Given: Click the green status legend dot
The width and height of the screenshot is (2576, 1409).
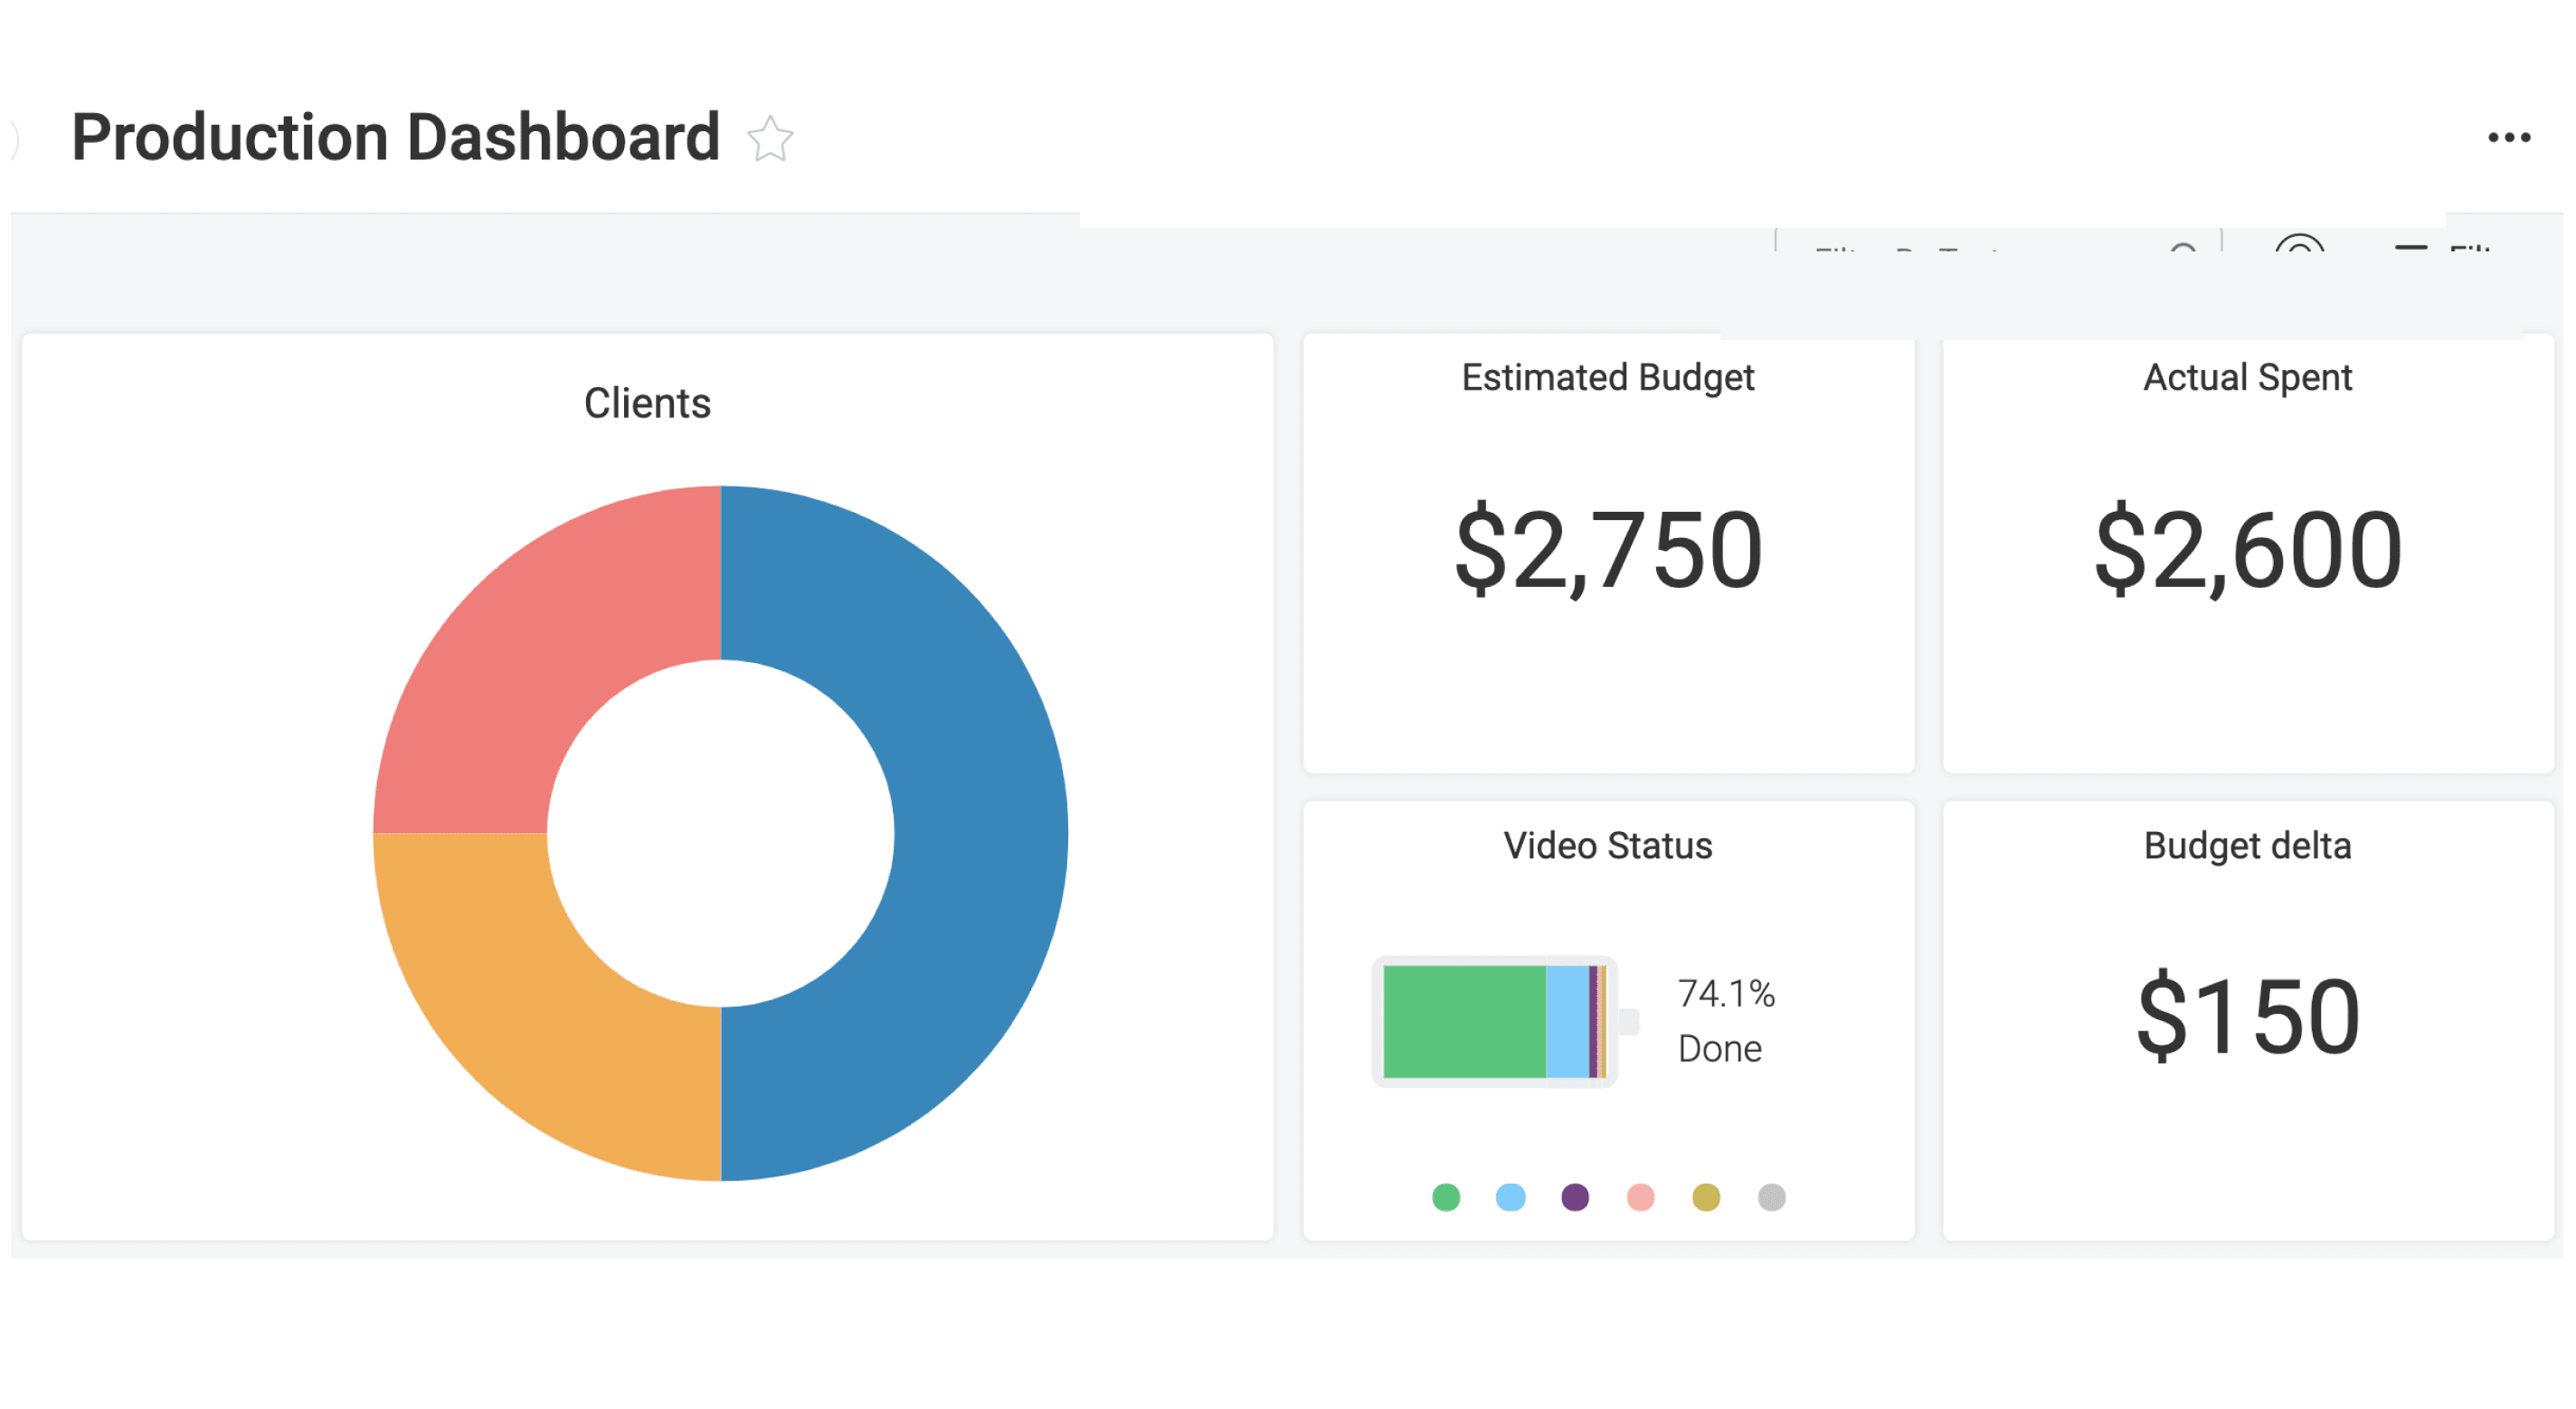Looking at the screenshot, I should click(1446, 1197).
